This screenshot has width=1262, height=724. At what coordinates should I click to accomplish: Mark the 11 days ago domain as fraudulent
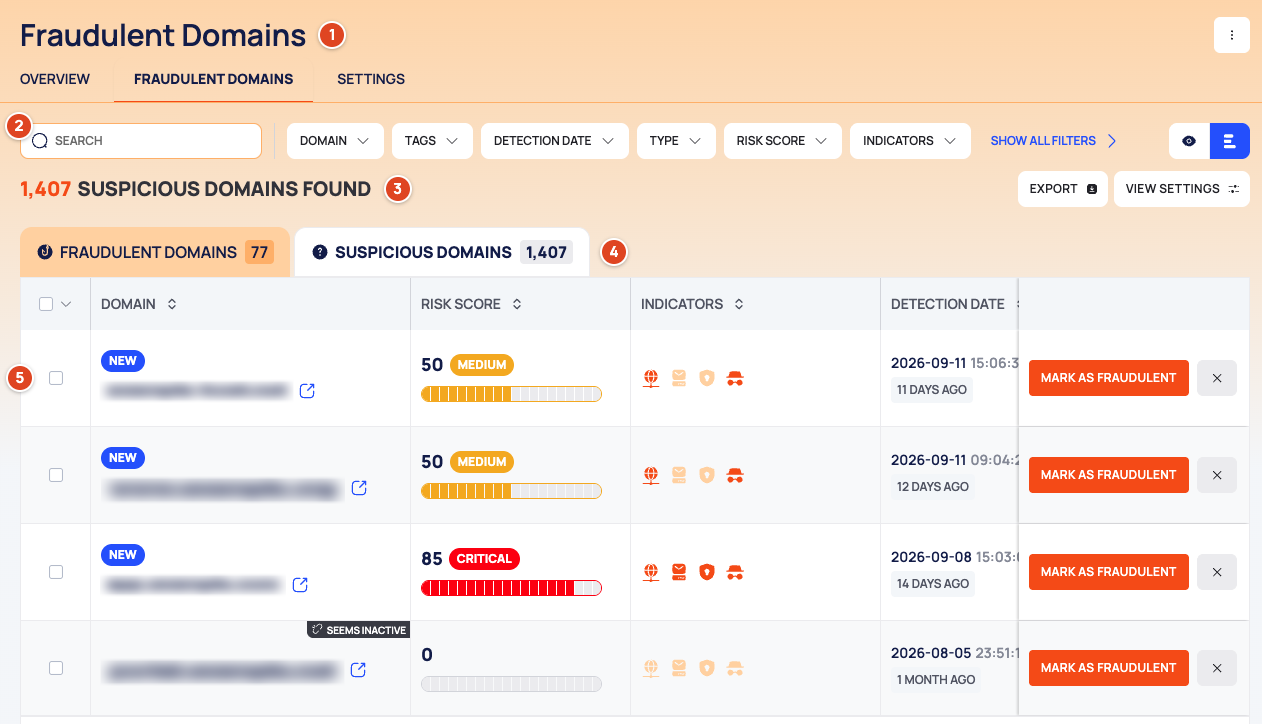1109,378
